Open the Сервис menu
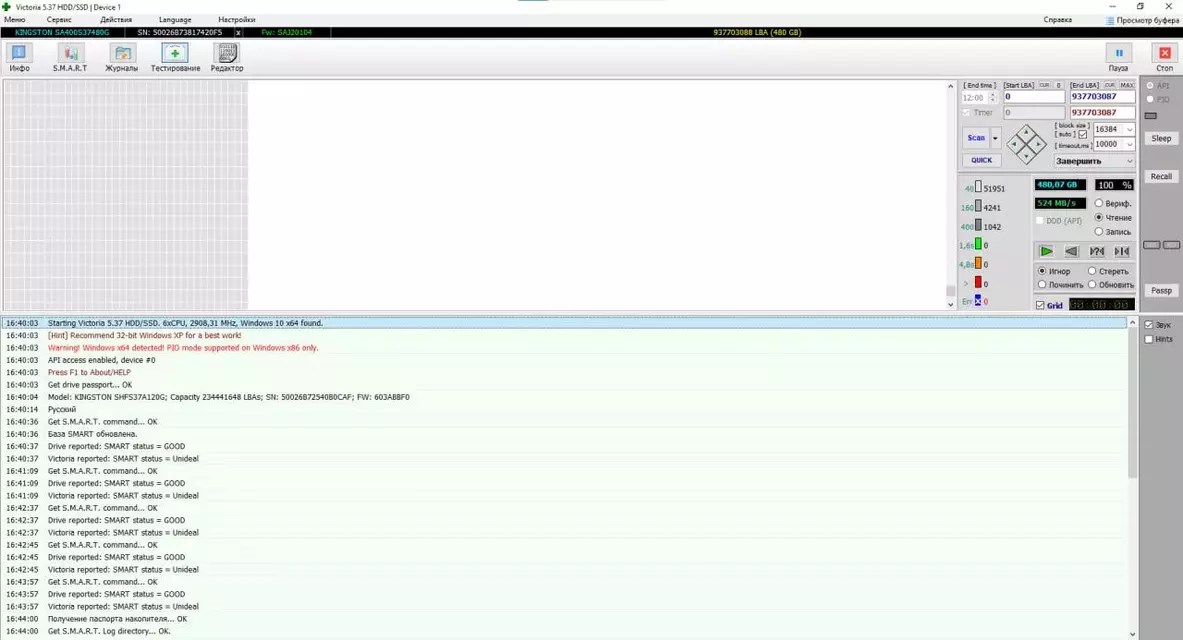 [x=59, y=20]
